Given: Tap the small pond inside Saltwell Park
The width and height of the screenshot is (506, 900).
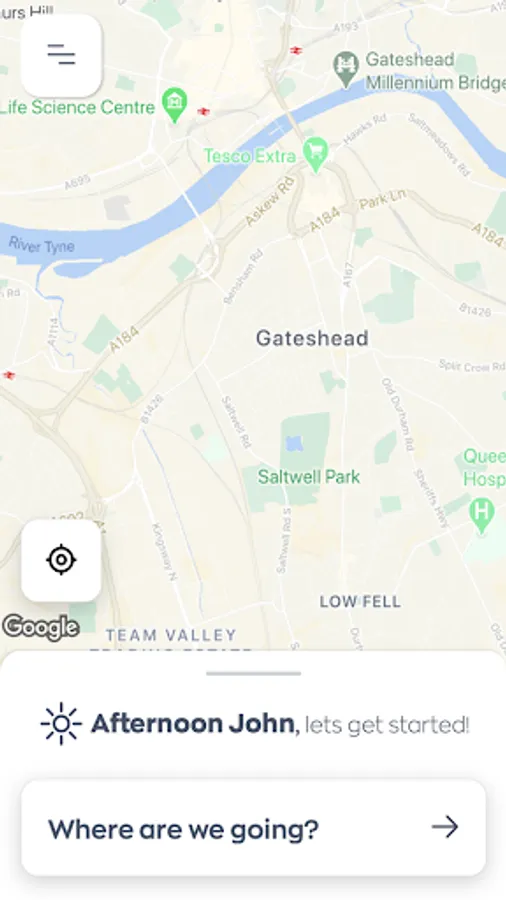Looking at the screenshot, I should (294, 443).
